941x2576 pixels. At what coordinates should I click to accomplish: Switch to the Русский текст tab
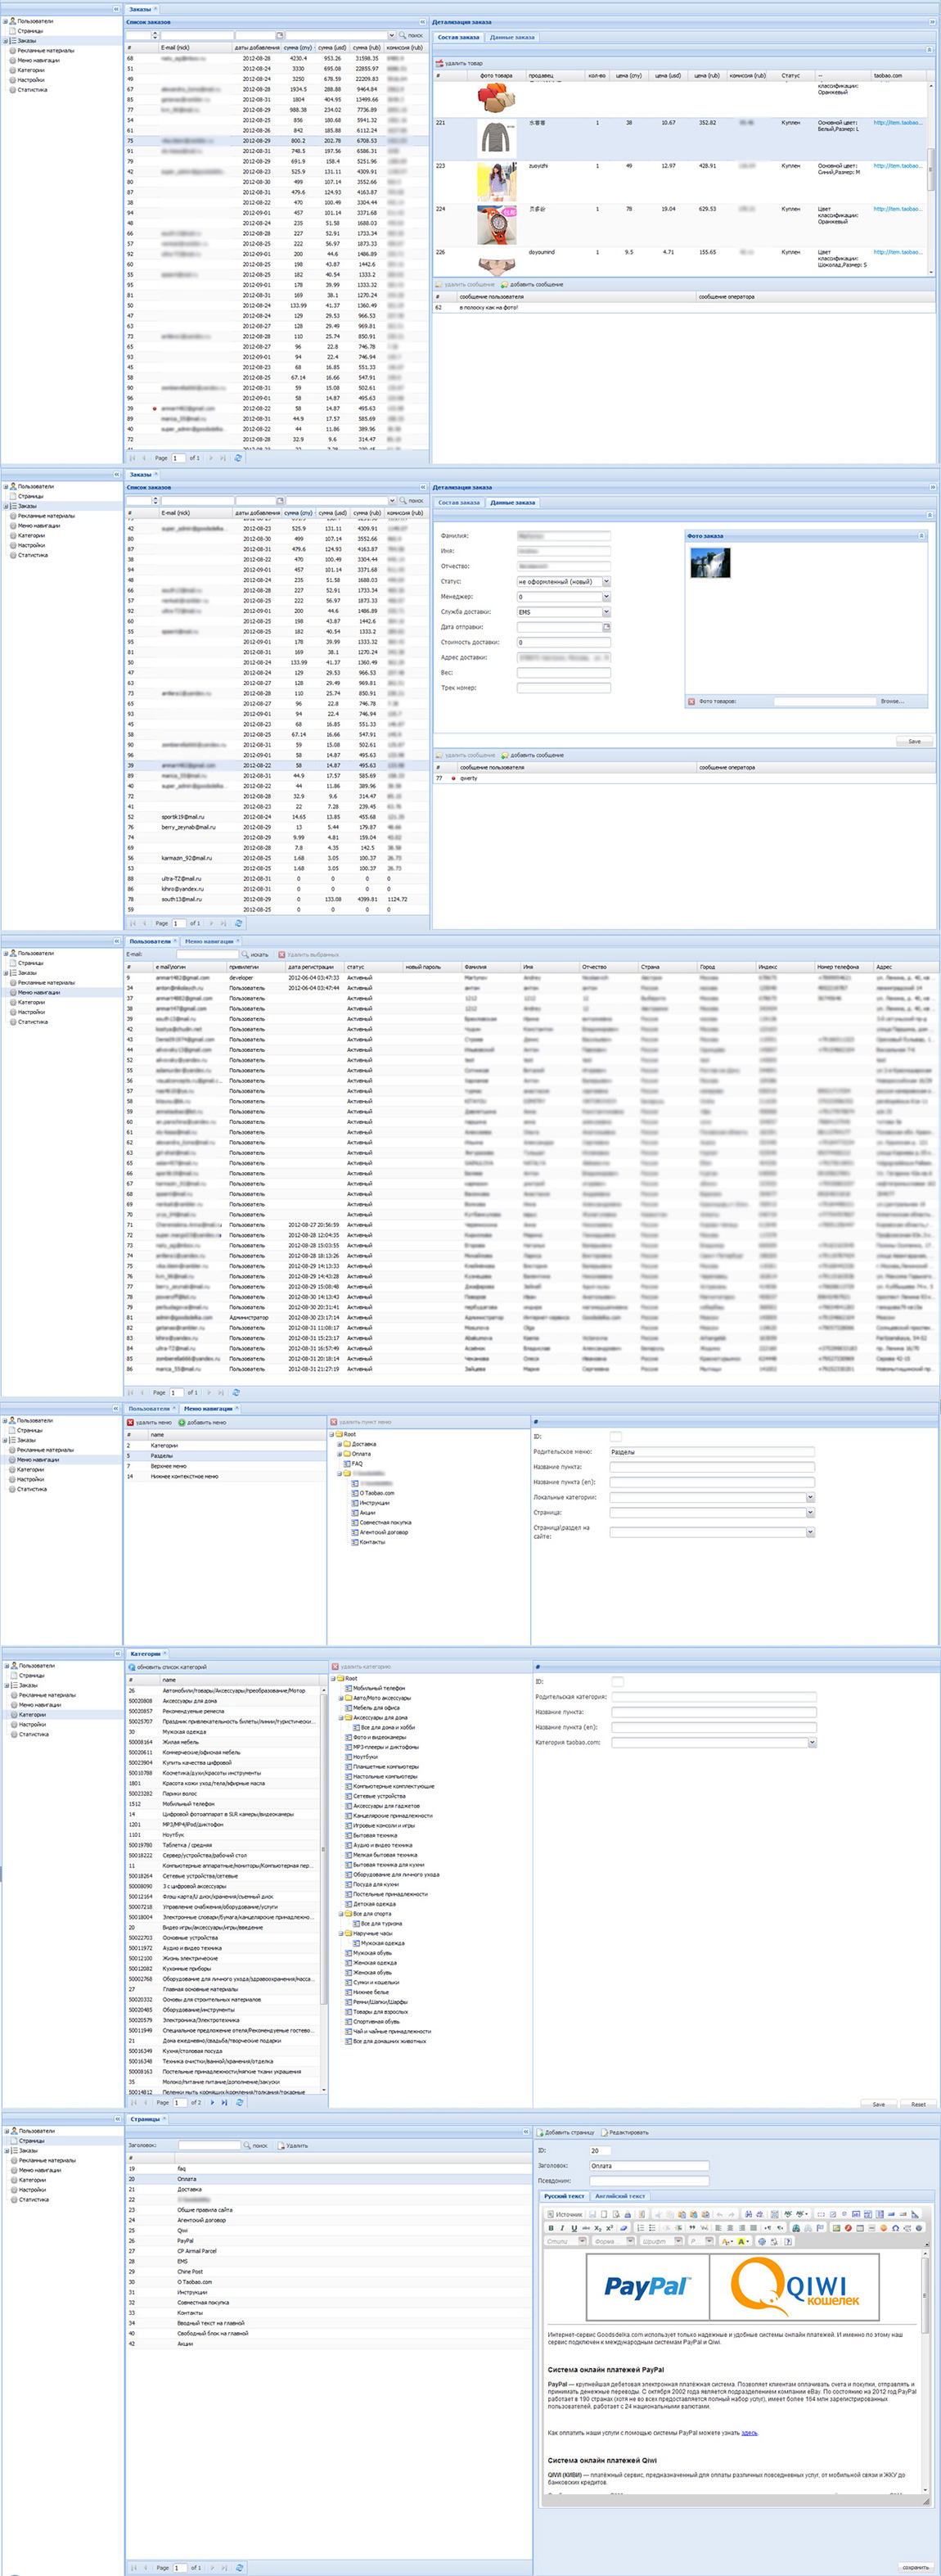coord(564,2197)
